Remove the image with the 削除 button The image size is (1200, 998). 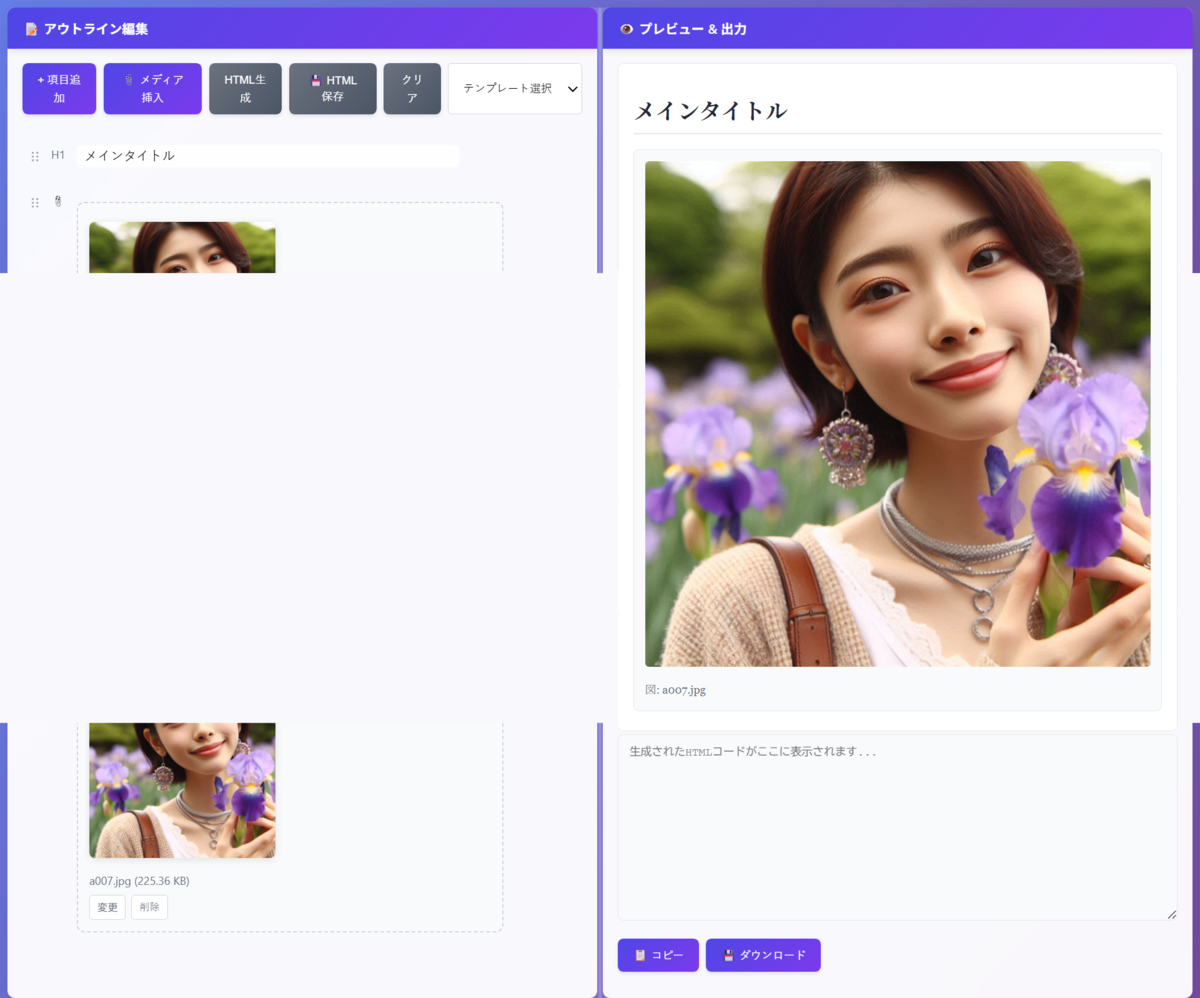pyautogui.click(x=149, y=907)
